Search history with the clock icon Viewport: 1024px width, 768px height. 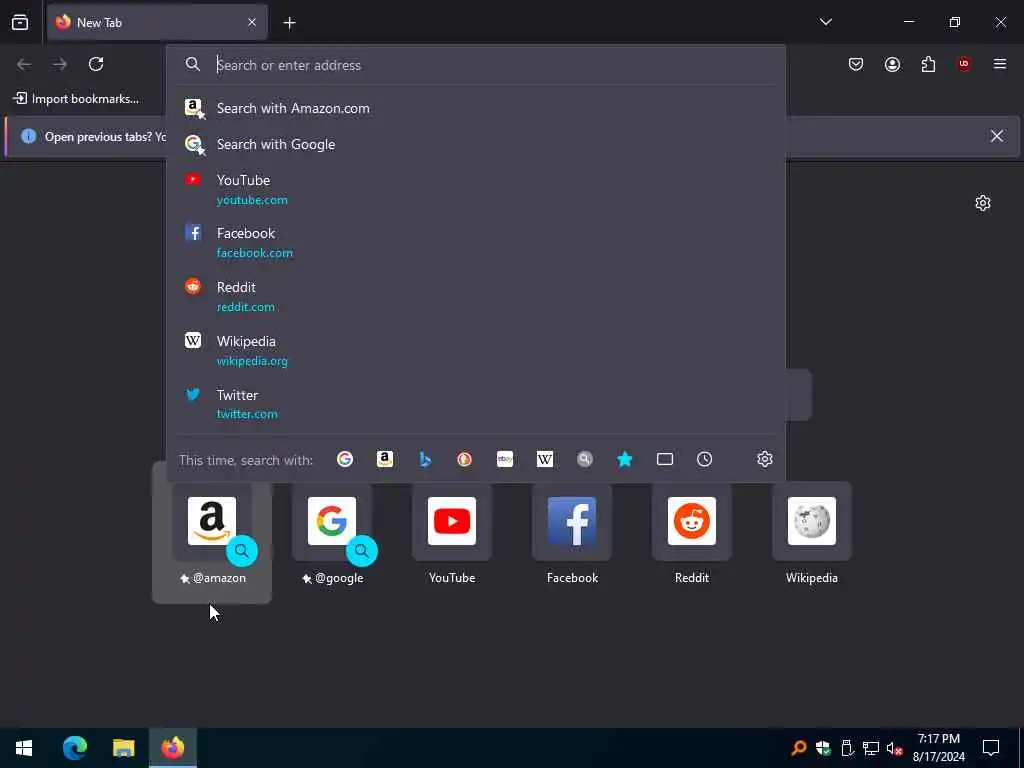(704, 459)
